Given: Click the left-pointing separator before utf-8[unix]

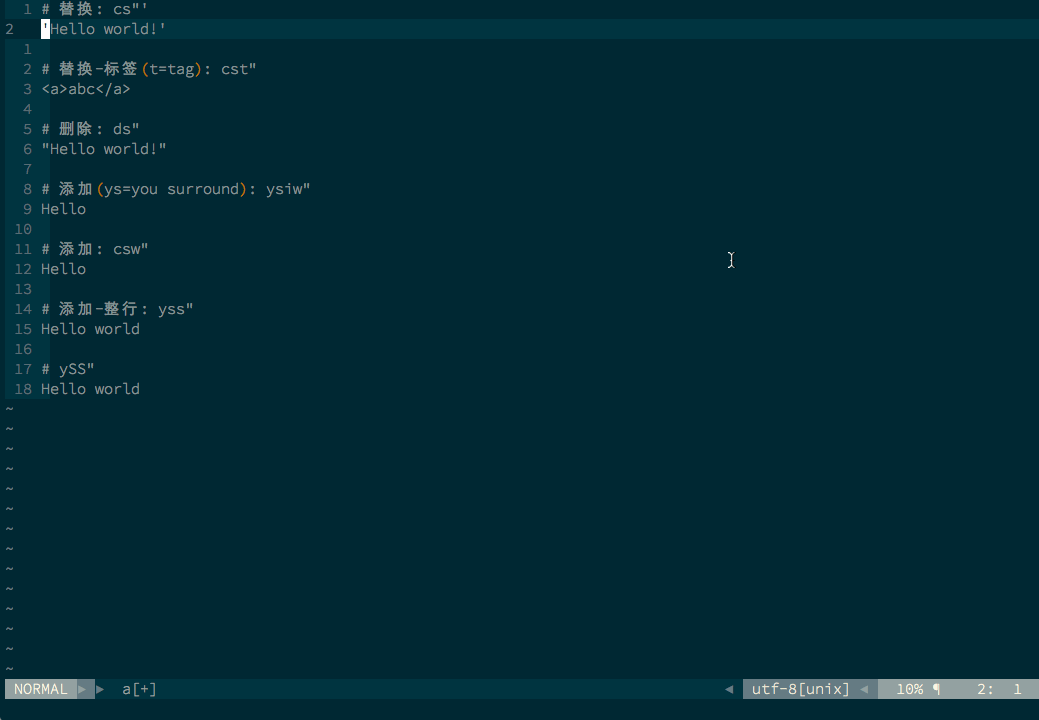Looking at the screenshot, I should pyautogui.click(x=730, y=689).
